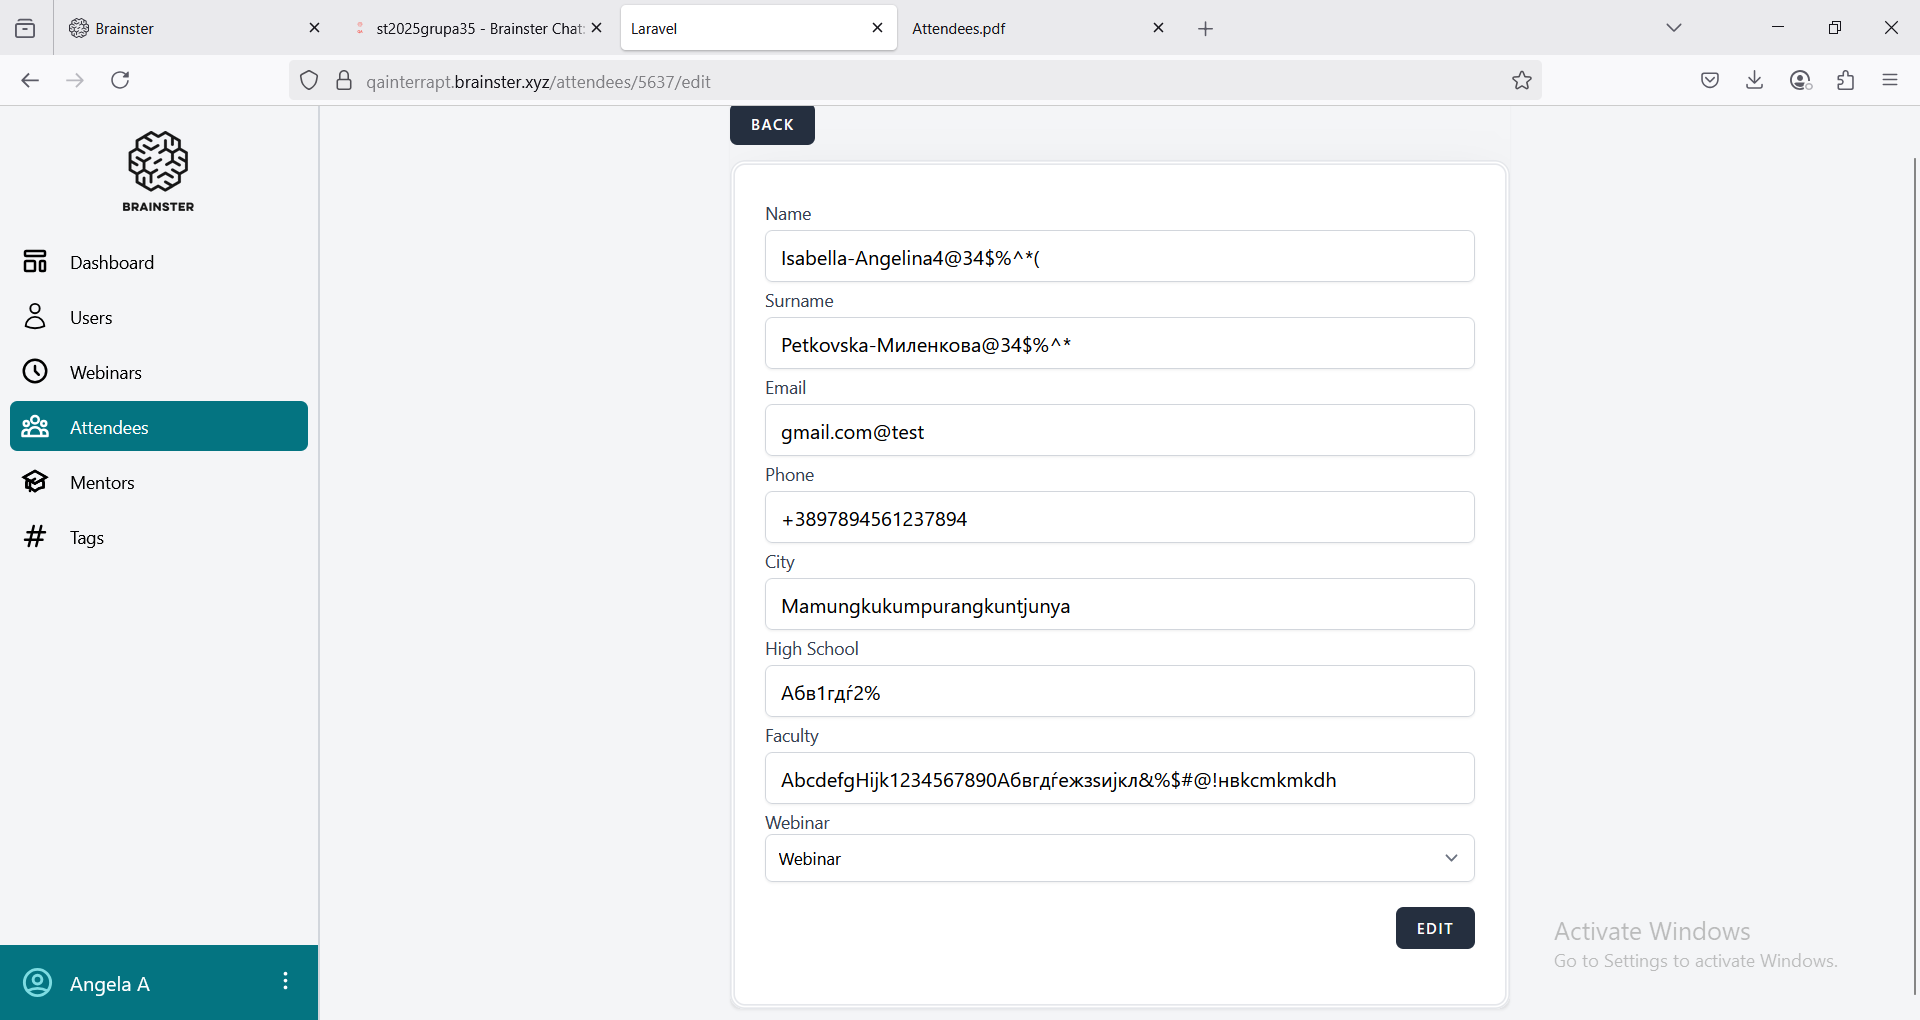Screen dimensions: 1920x1020
Task: Click the Users person icon
Action: coord(35,317)
